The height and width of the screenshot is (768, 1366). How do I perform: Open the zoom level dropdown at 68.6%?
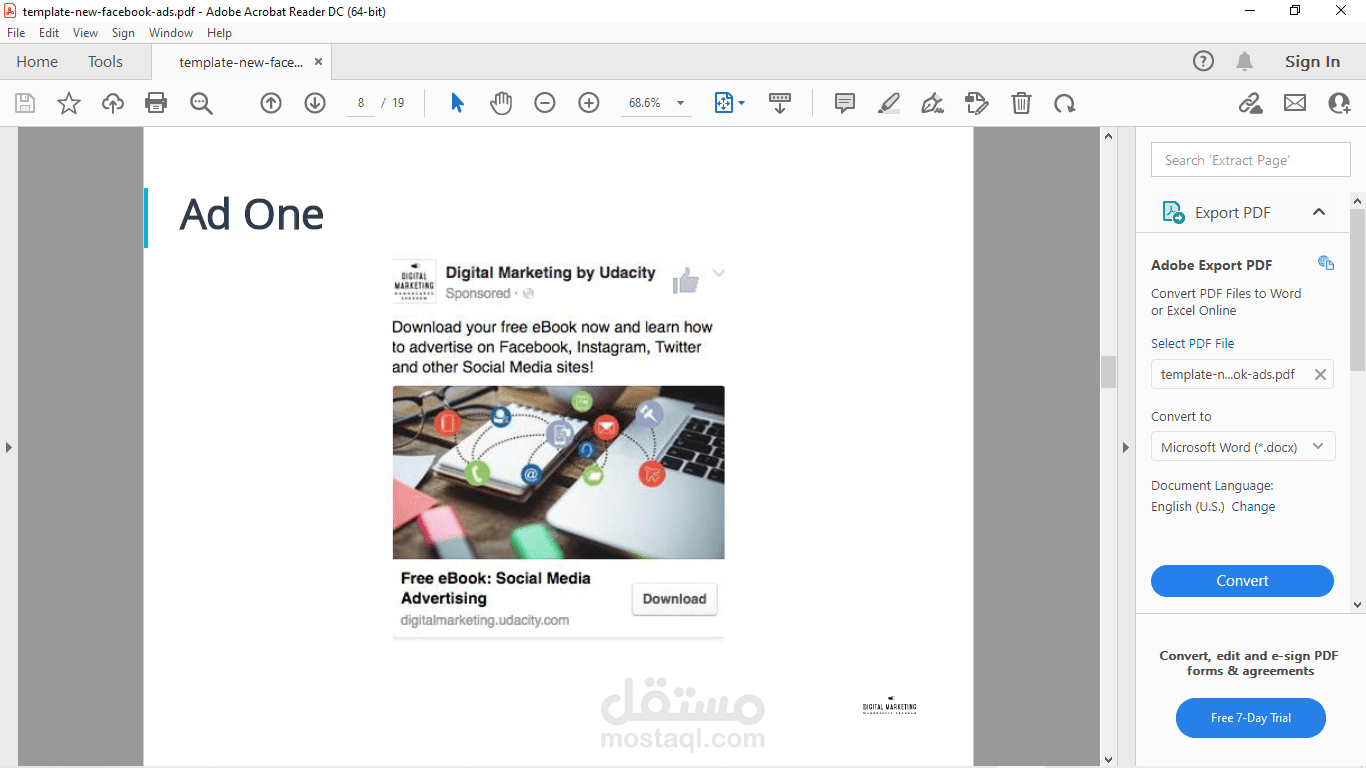tap(681, 103)
